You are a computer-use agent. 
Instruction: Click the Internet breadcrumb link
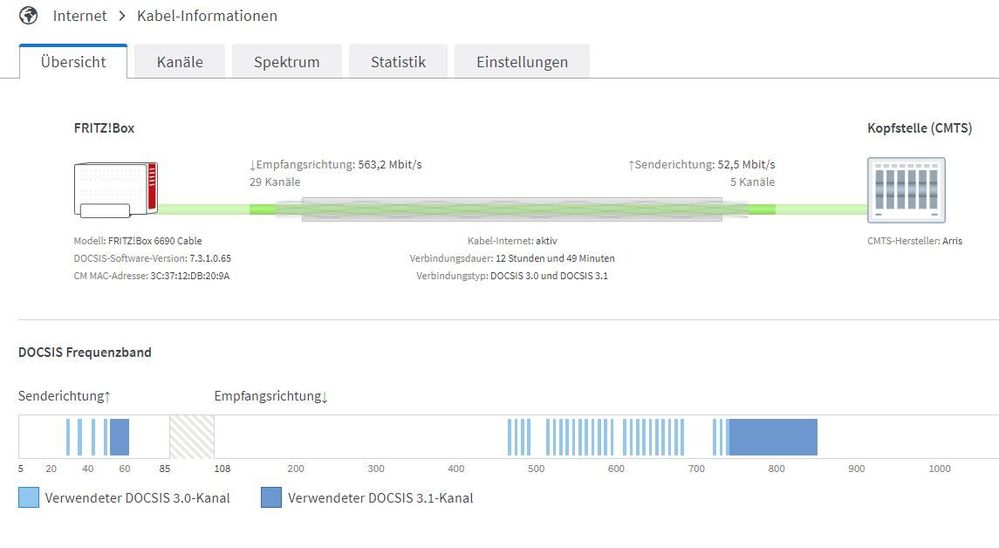tap(80, 16)
